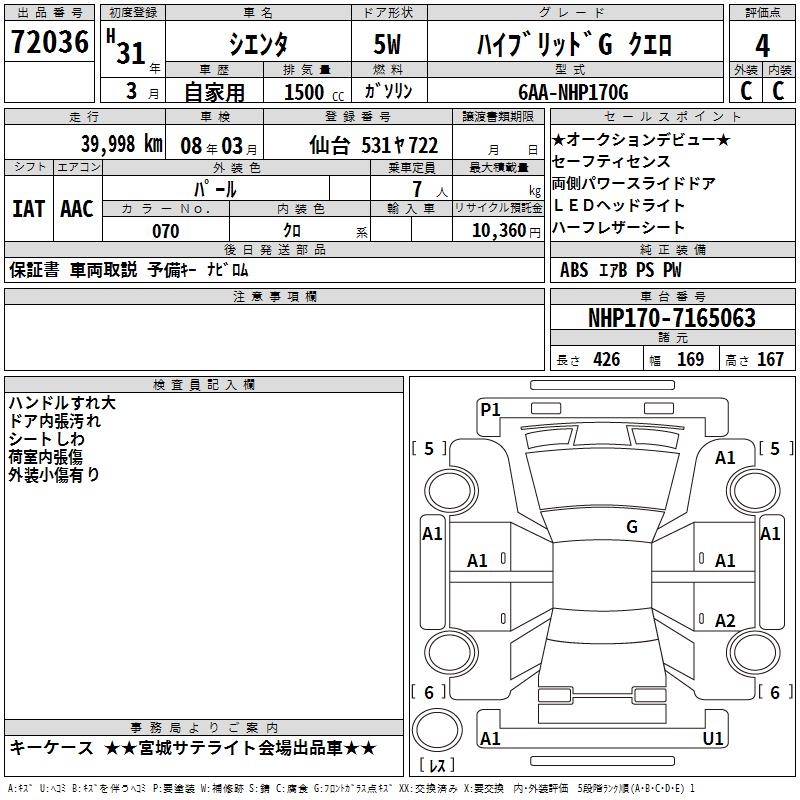This screenshot has width=800, height=800.
Task: Click the spare tire circle above レス
Action: (x=438, y=728)
